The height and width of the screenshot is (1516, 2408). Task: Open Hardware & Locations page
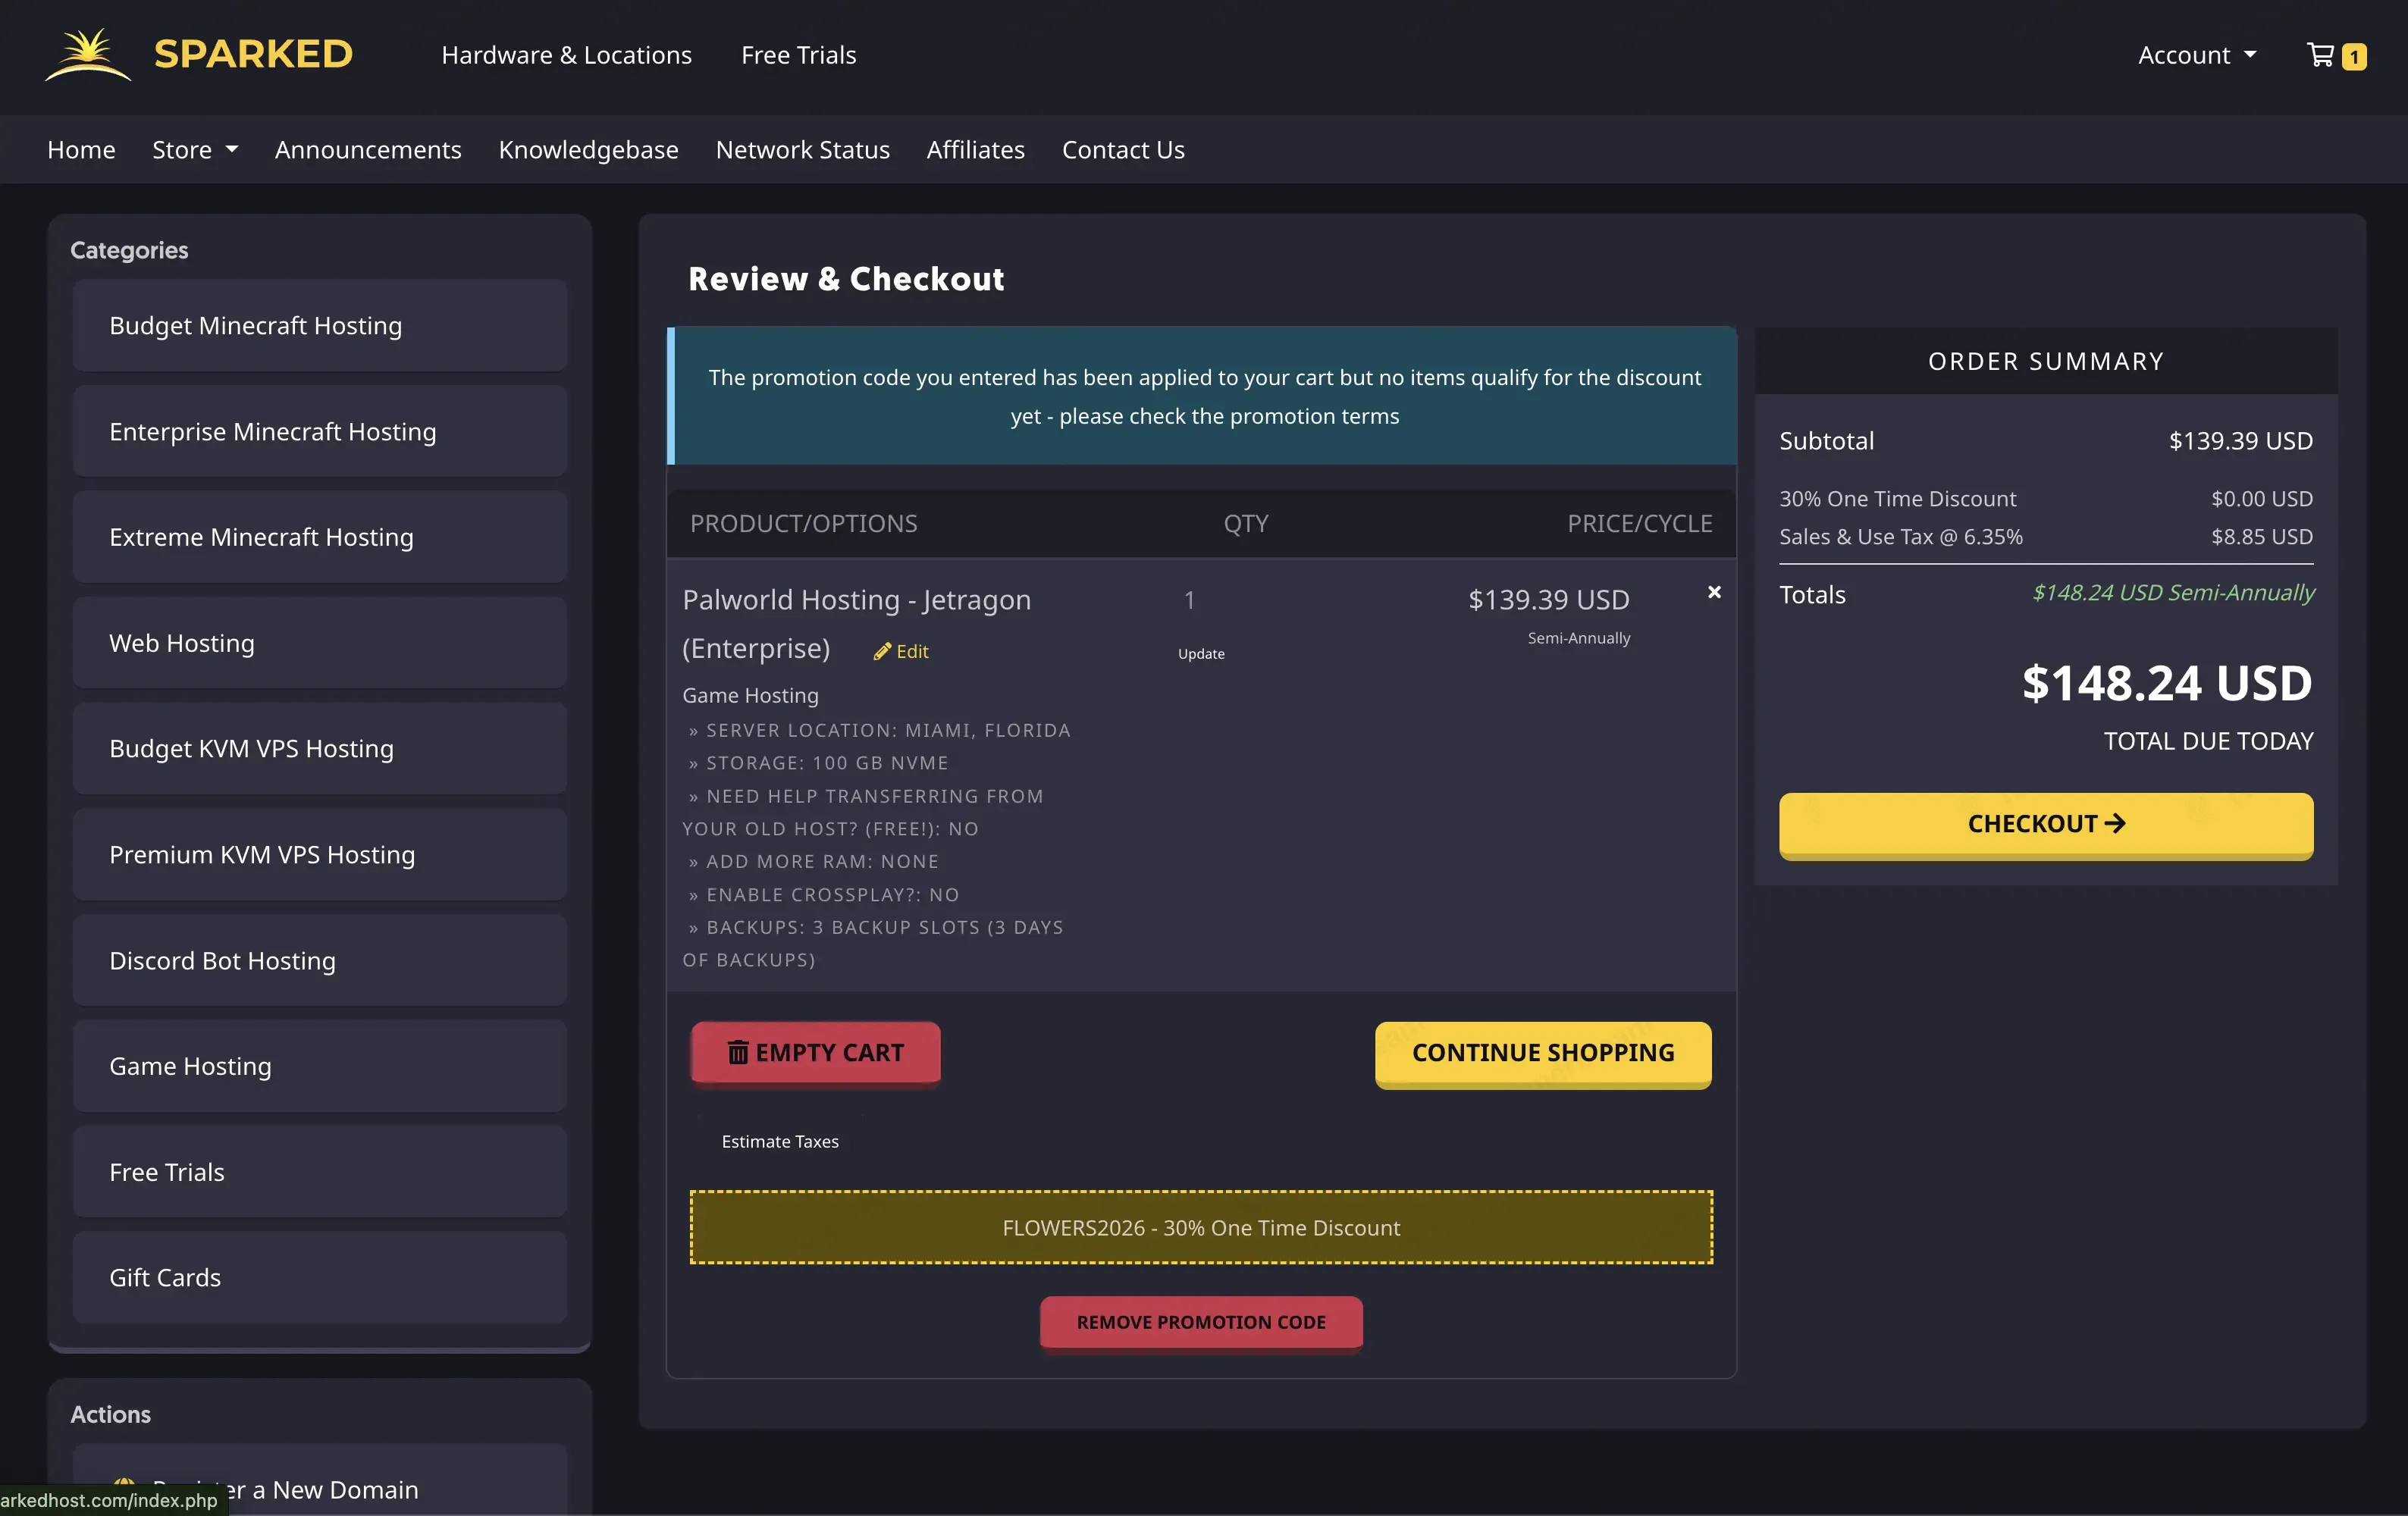point(566,55)
